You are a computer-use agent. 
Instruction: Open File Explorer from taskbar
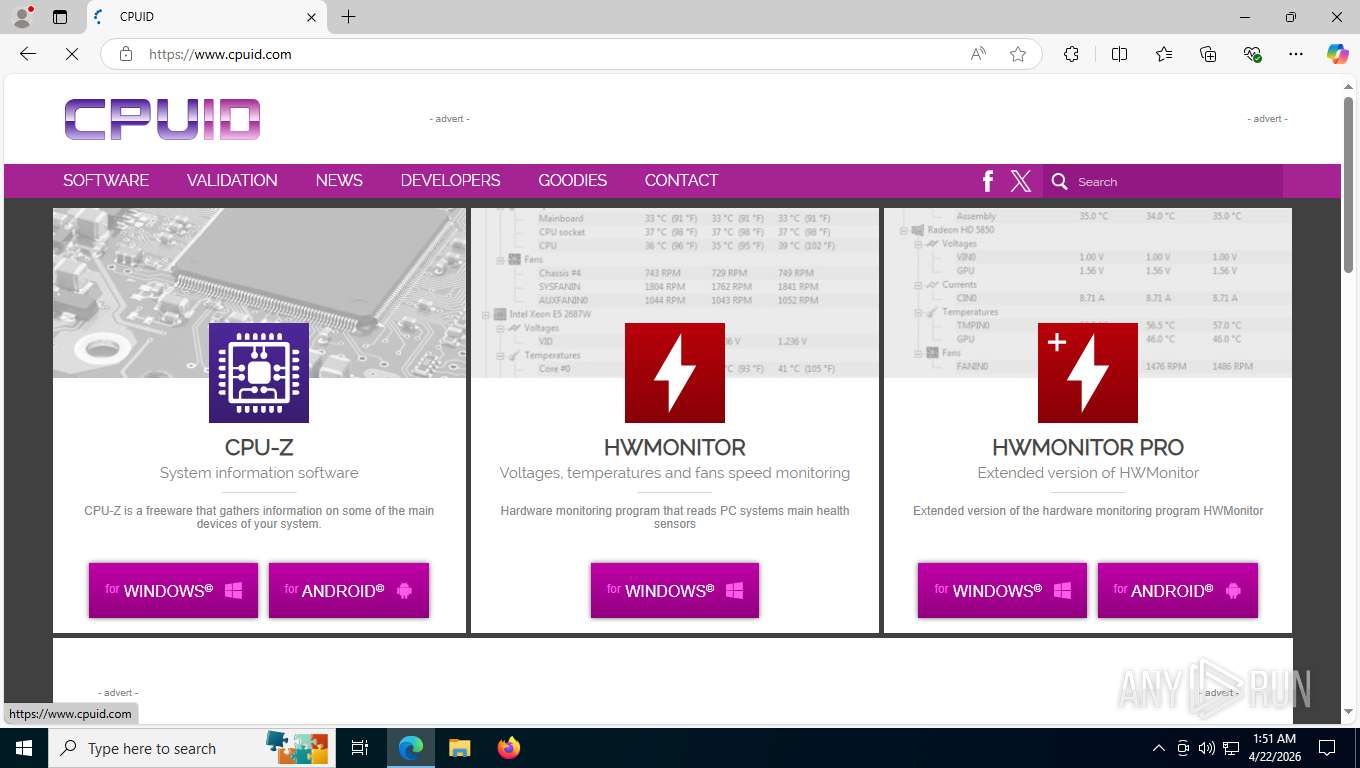[x=459, y=748]
